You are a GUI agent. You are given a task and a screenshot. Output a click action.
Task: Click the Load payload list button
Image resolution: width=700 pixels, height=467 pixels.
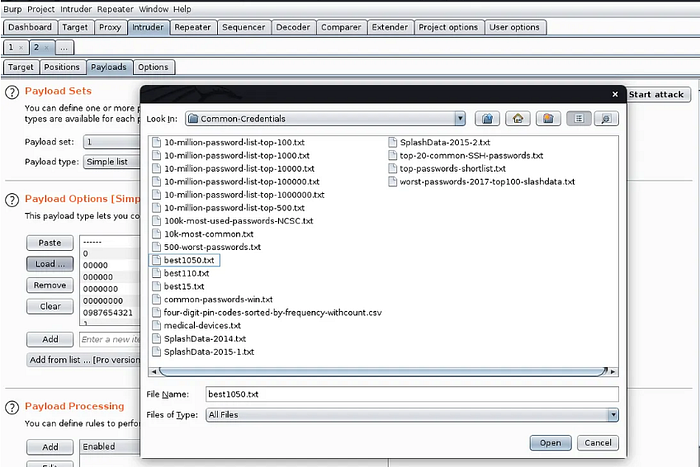click(50, 264)
